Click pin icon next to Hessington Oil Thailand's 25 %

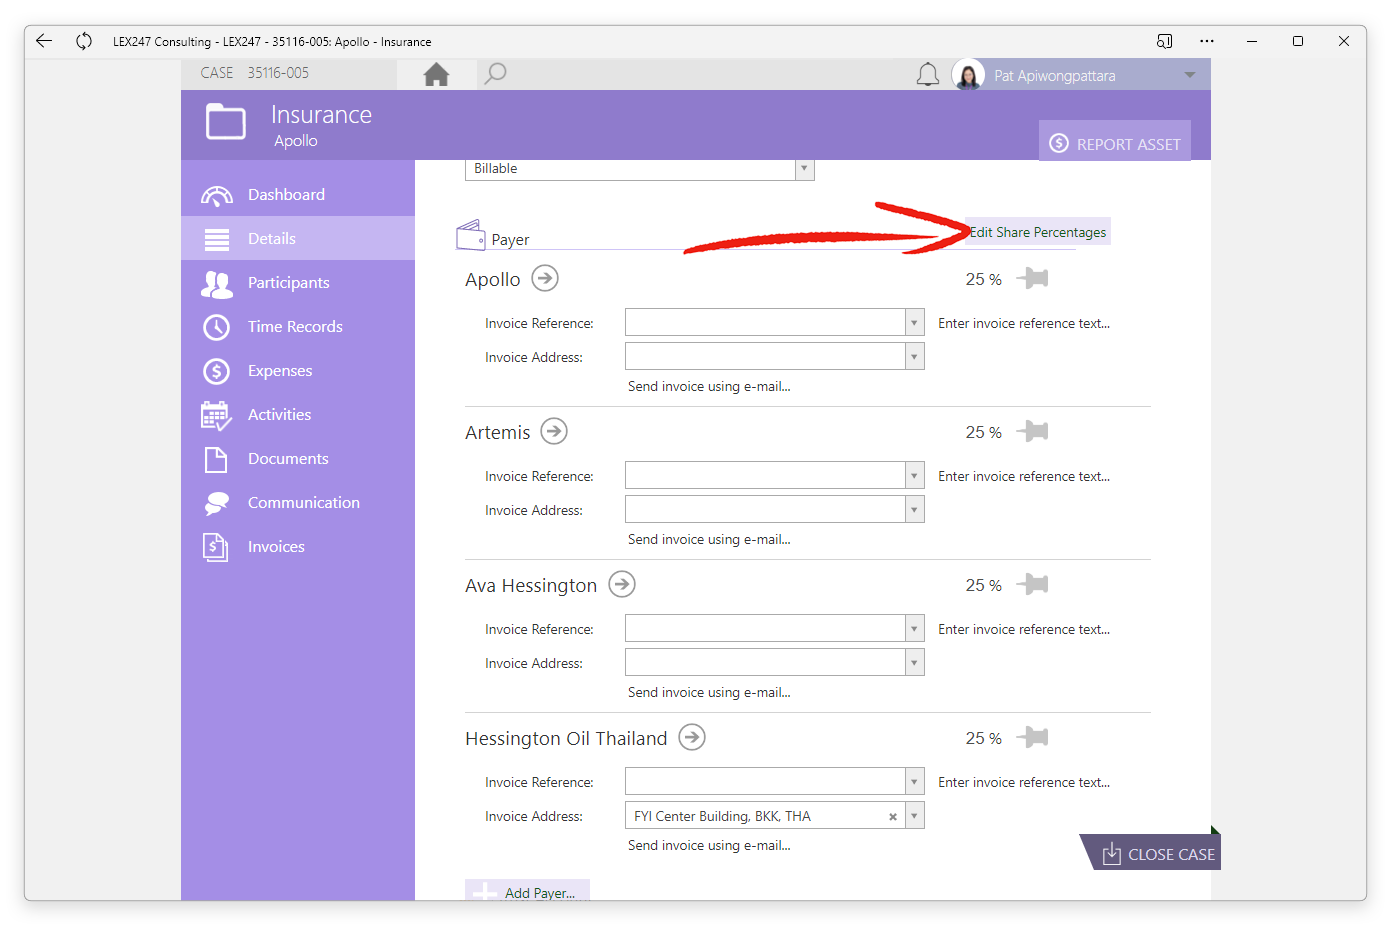[x=1033, y=737]
